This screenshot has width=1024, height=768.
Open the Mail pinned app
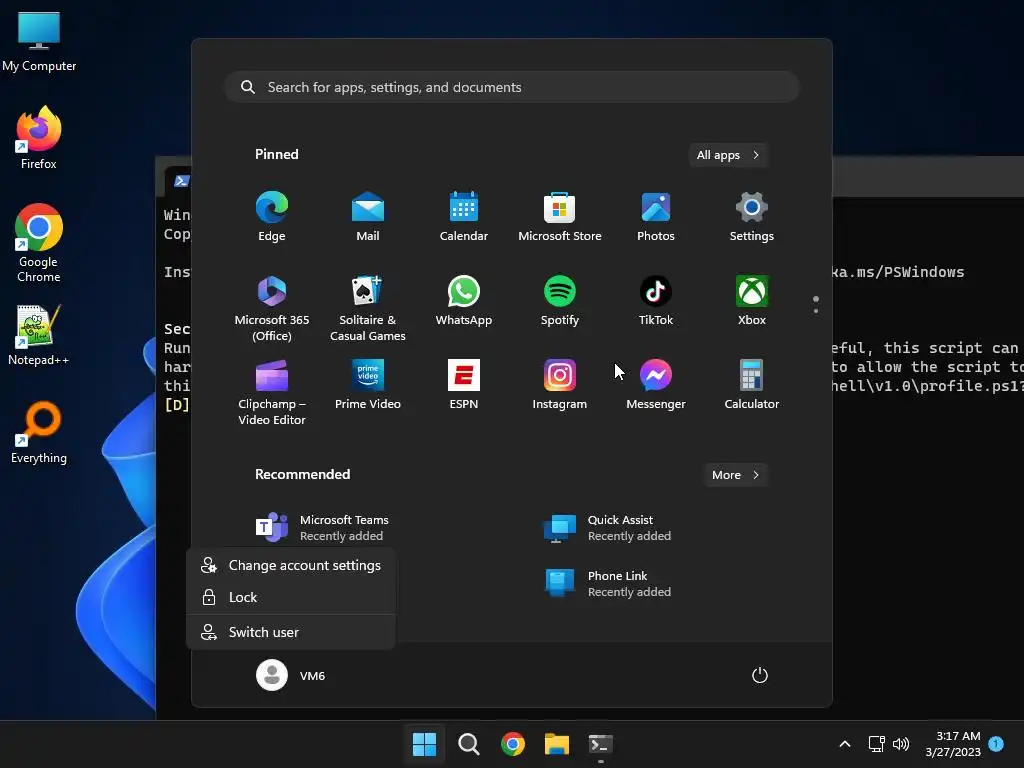pyautogui.click(x=368, y=217)
